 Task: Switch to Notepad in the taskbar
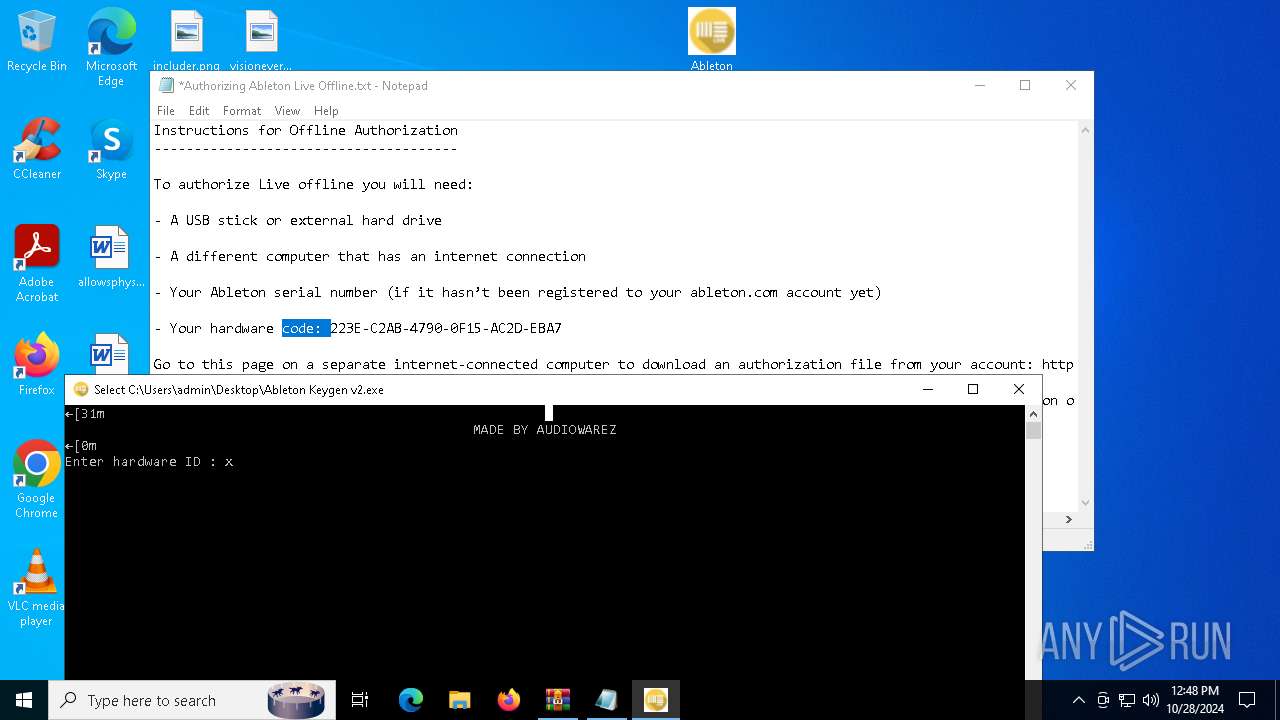point(607,700)
